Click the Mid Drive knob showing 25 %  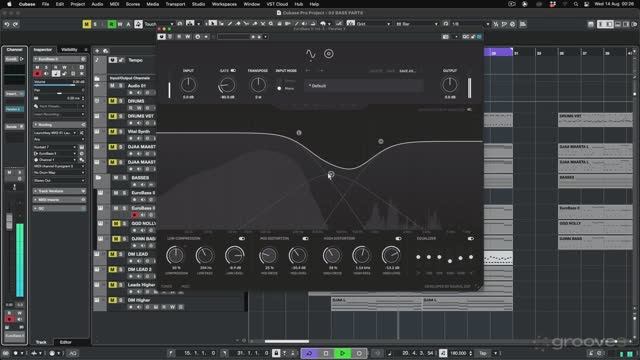[268, 256]
